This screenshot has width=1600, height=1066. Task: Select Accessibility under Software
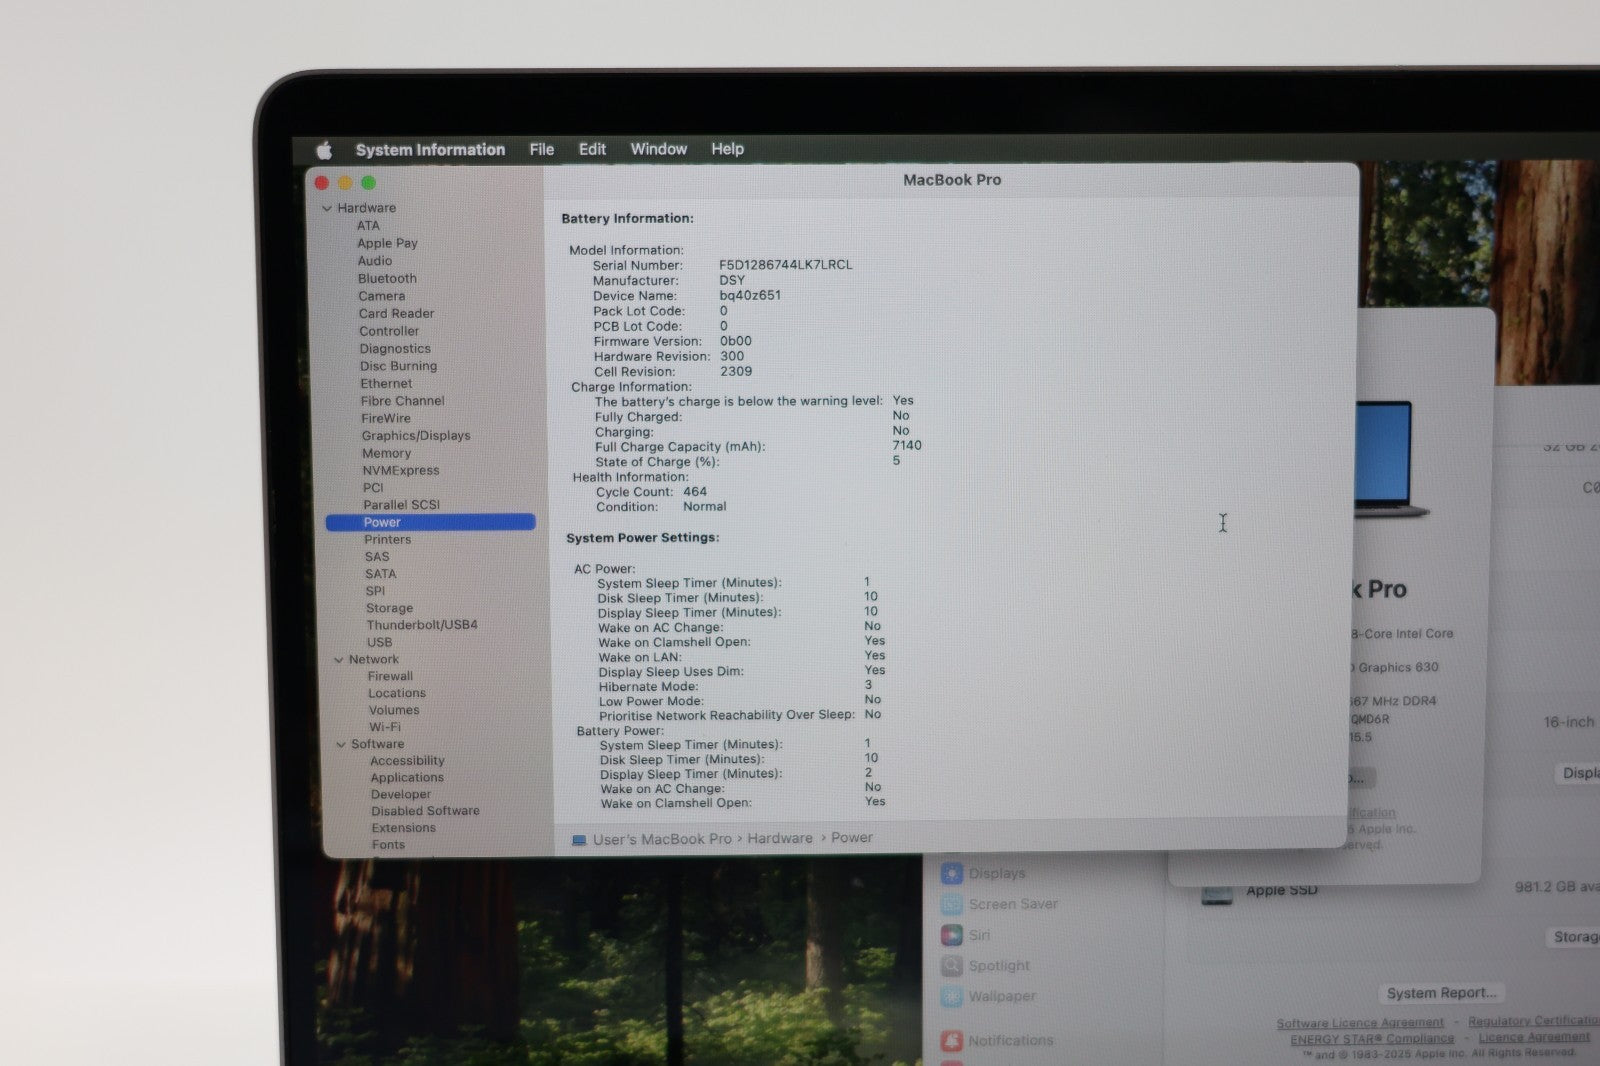(x=407, y=761)
